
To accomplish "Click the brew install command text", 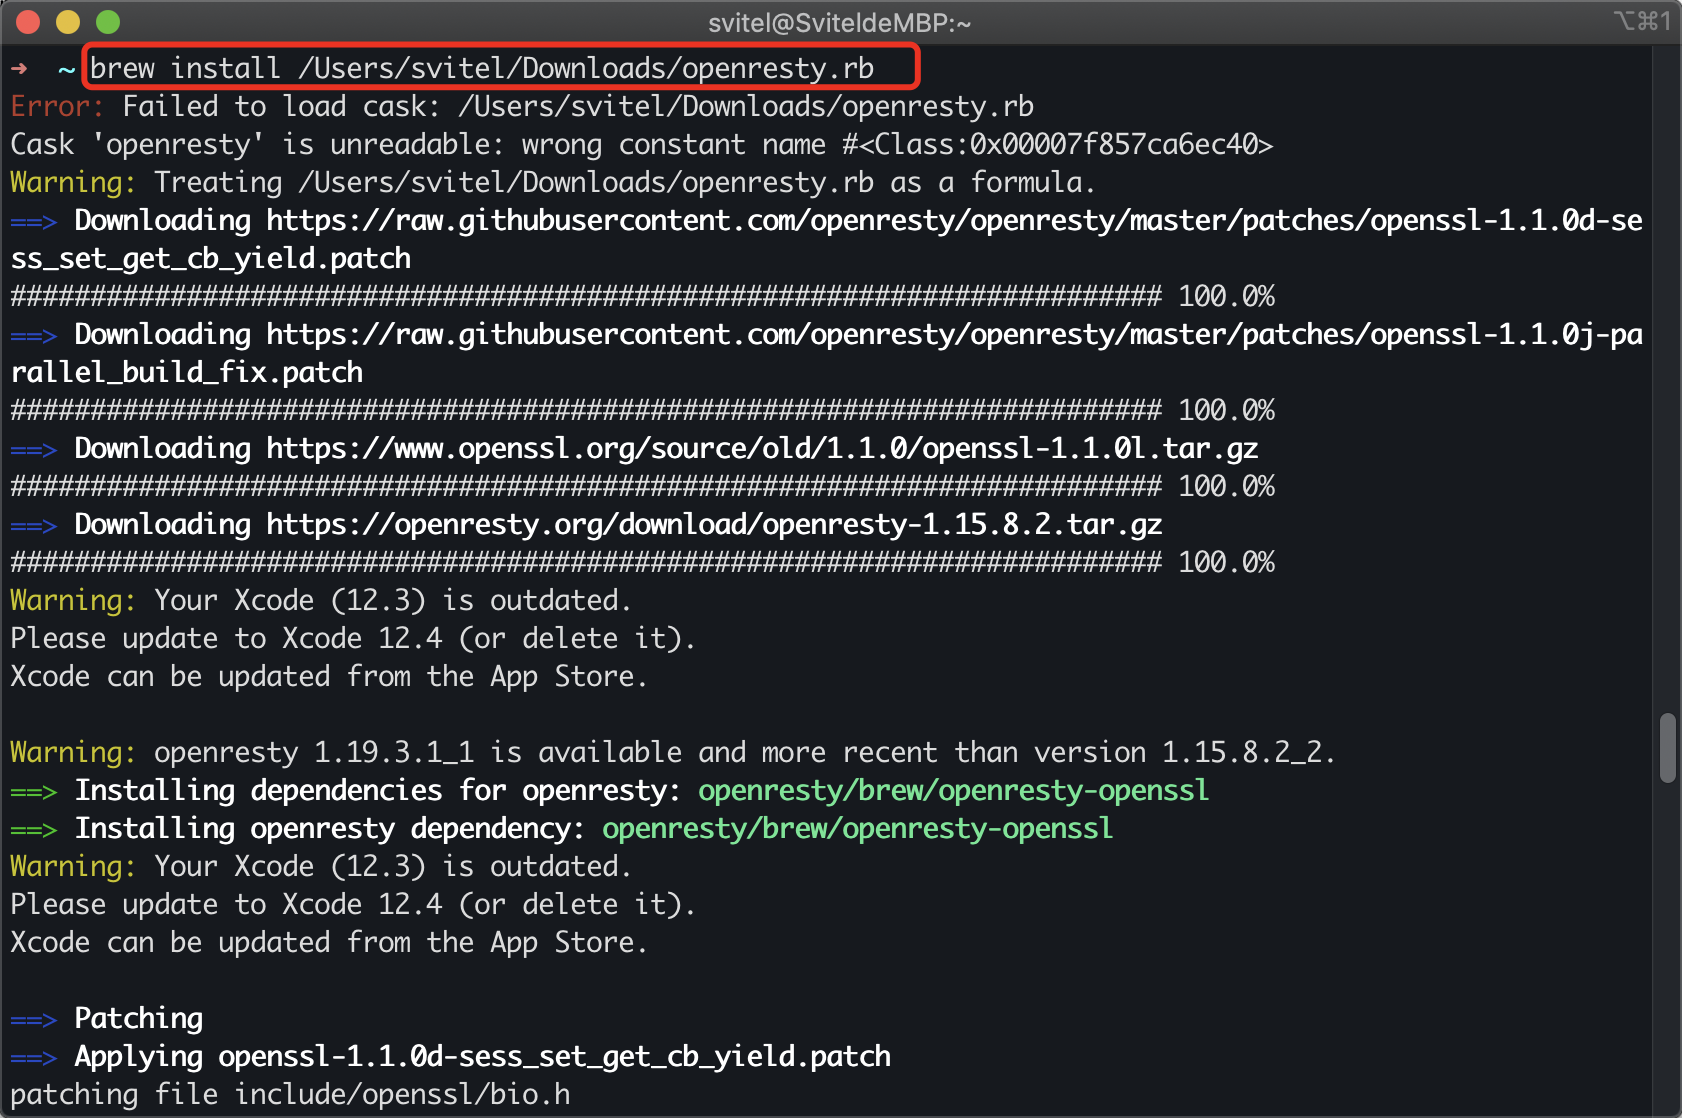I will pyautogui.click(x=482, y=68).
